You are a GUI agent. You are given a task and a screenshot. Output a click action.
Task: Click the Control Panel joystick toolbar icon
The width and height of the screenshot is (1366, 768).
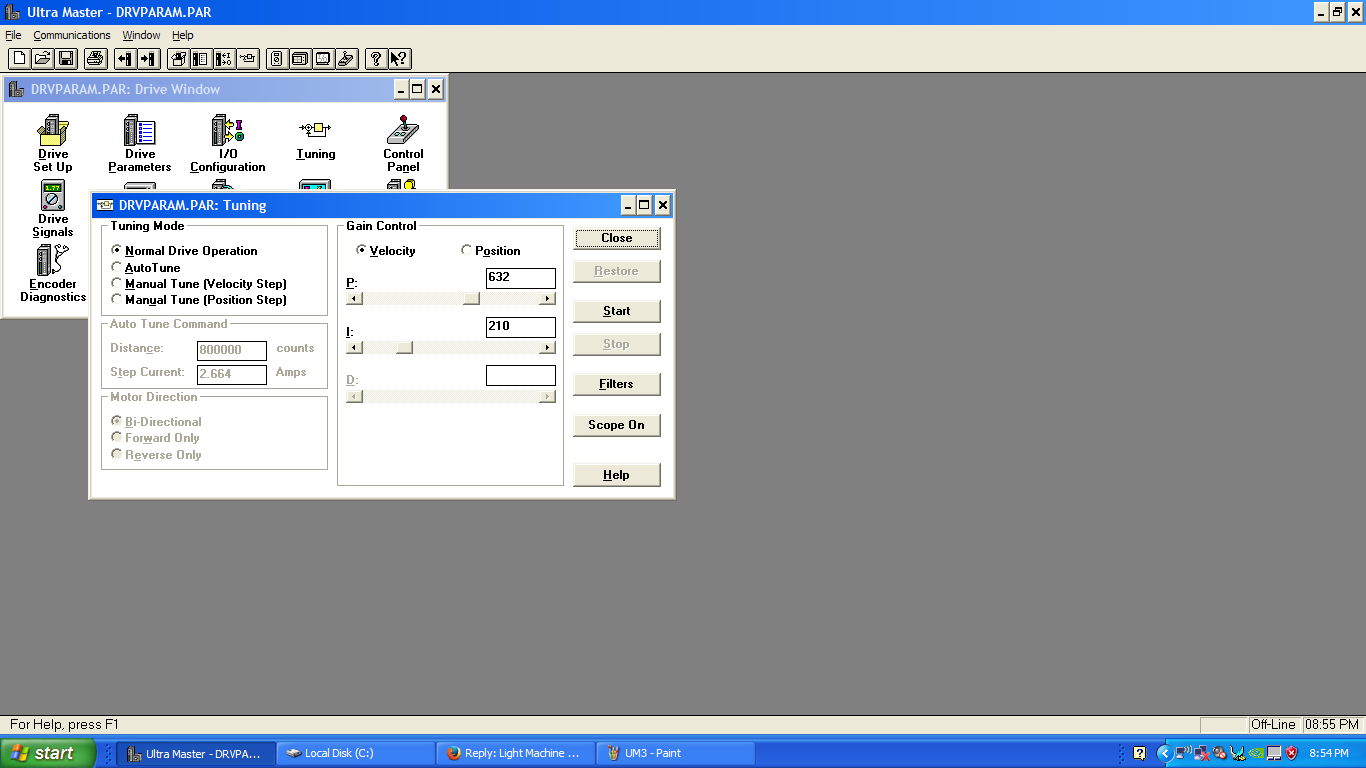tap(346, 59)
